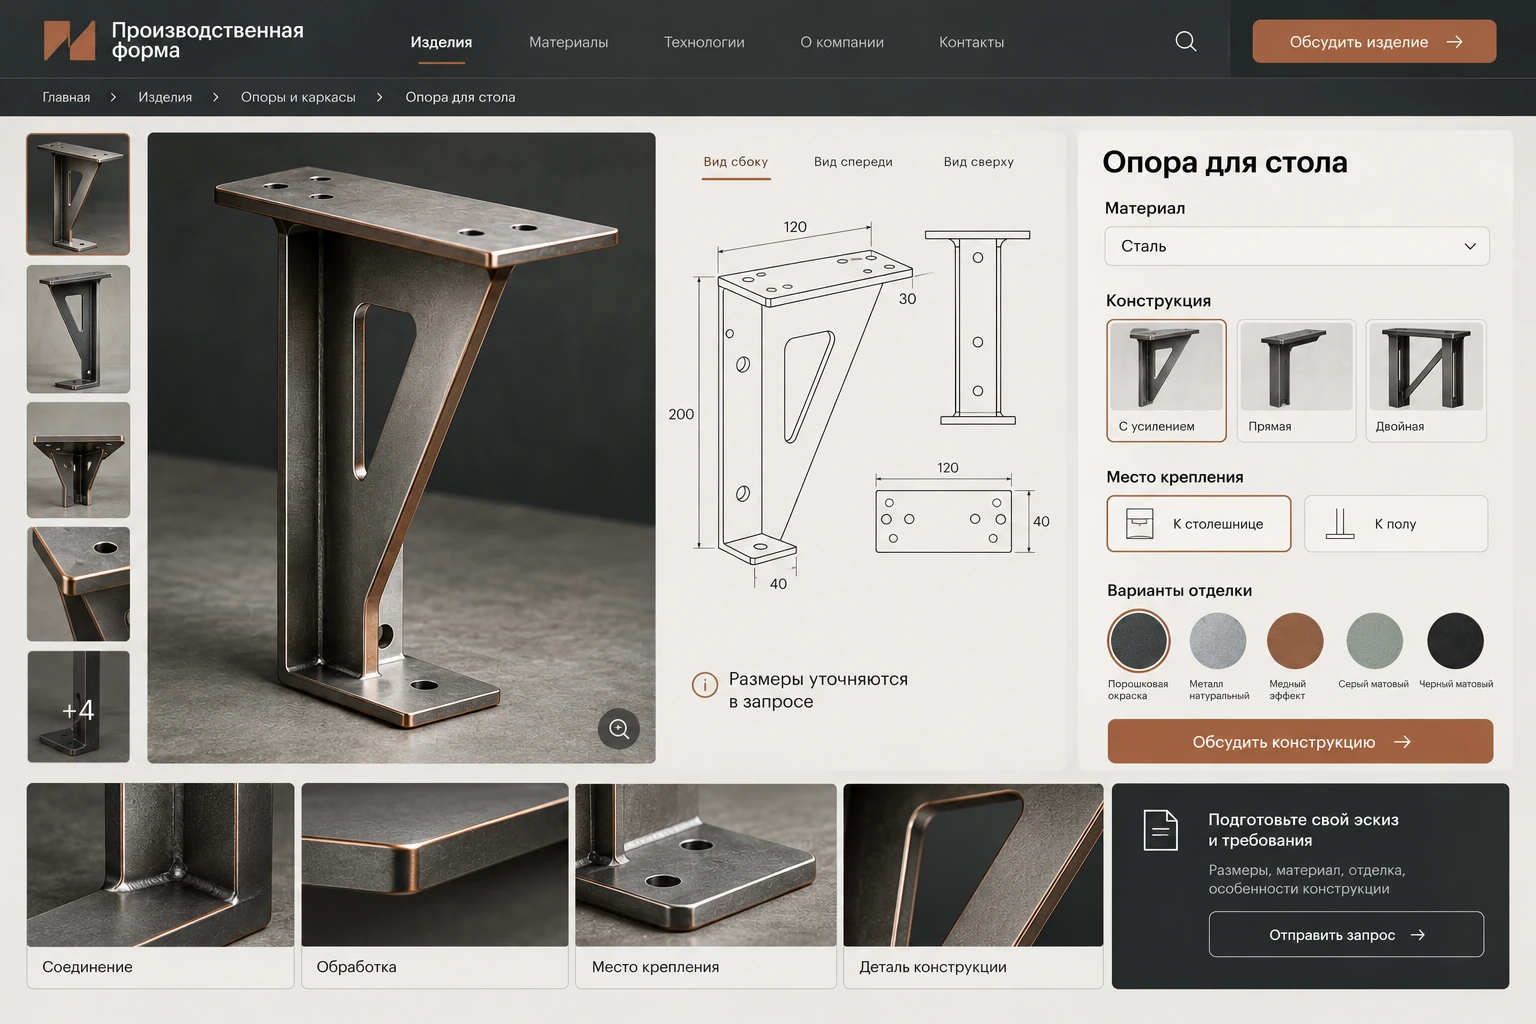
Task: Select 'Металл натуральный' finish swatch
Action: coord(1218,641)
